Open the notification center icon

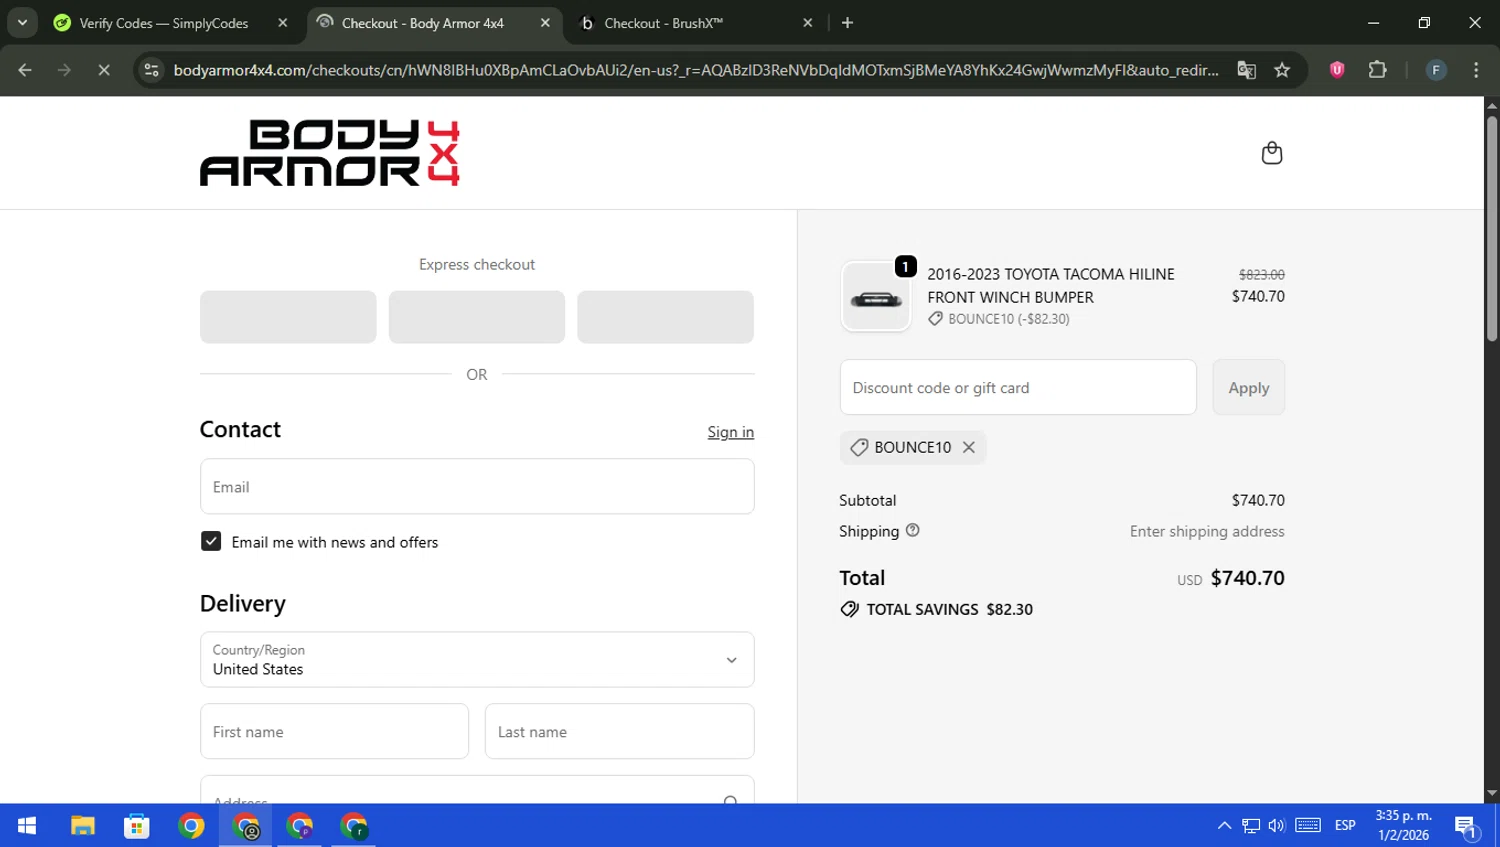pos(1466,827)
